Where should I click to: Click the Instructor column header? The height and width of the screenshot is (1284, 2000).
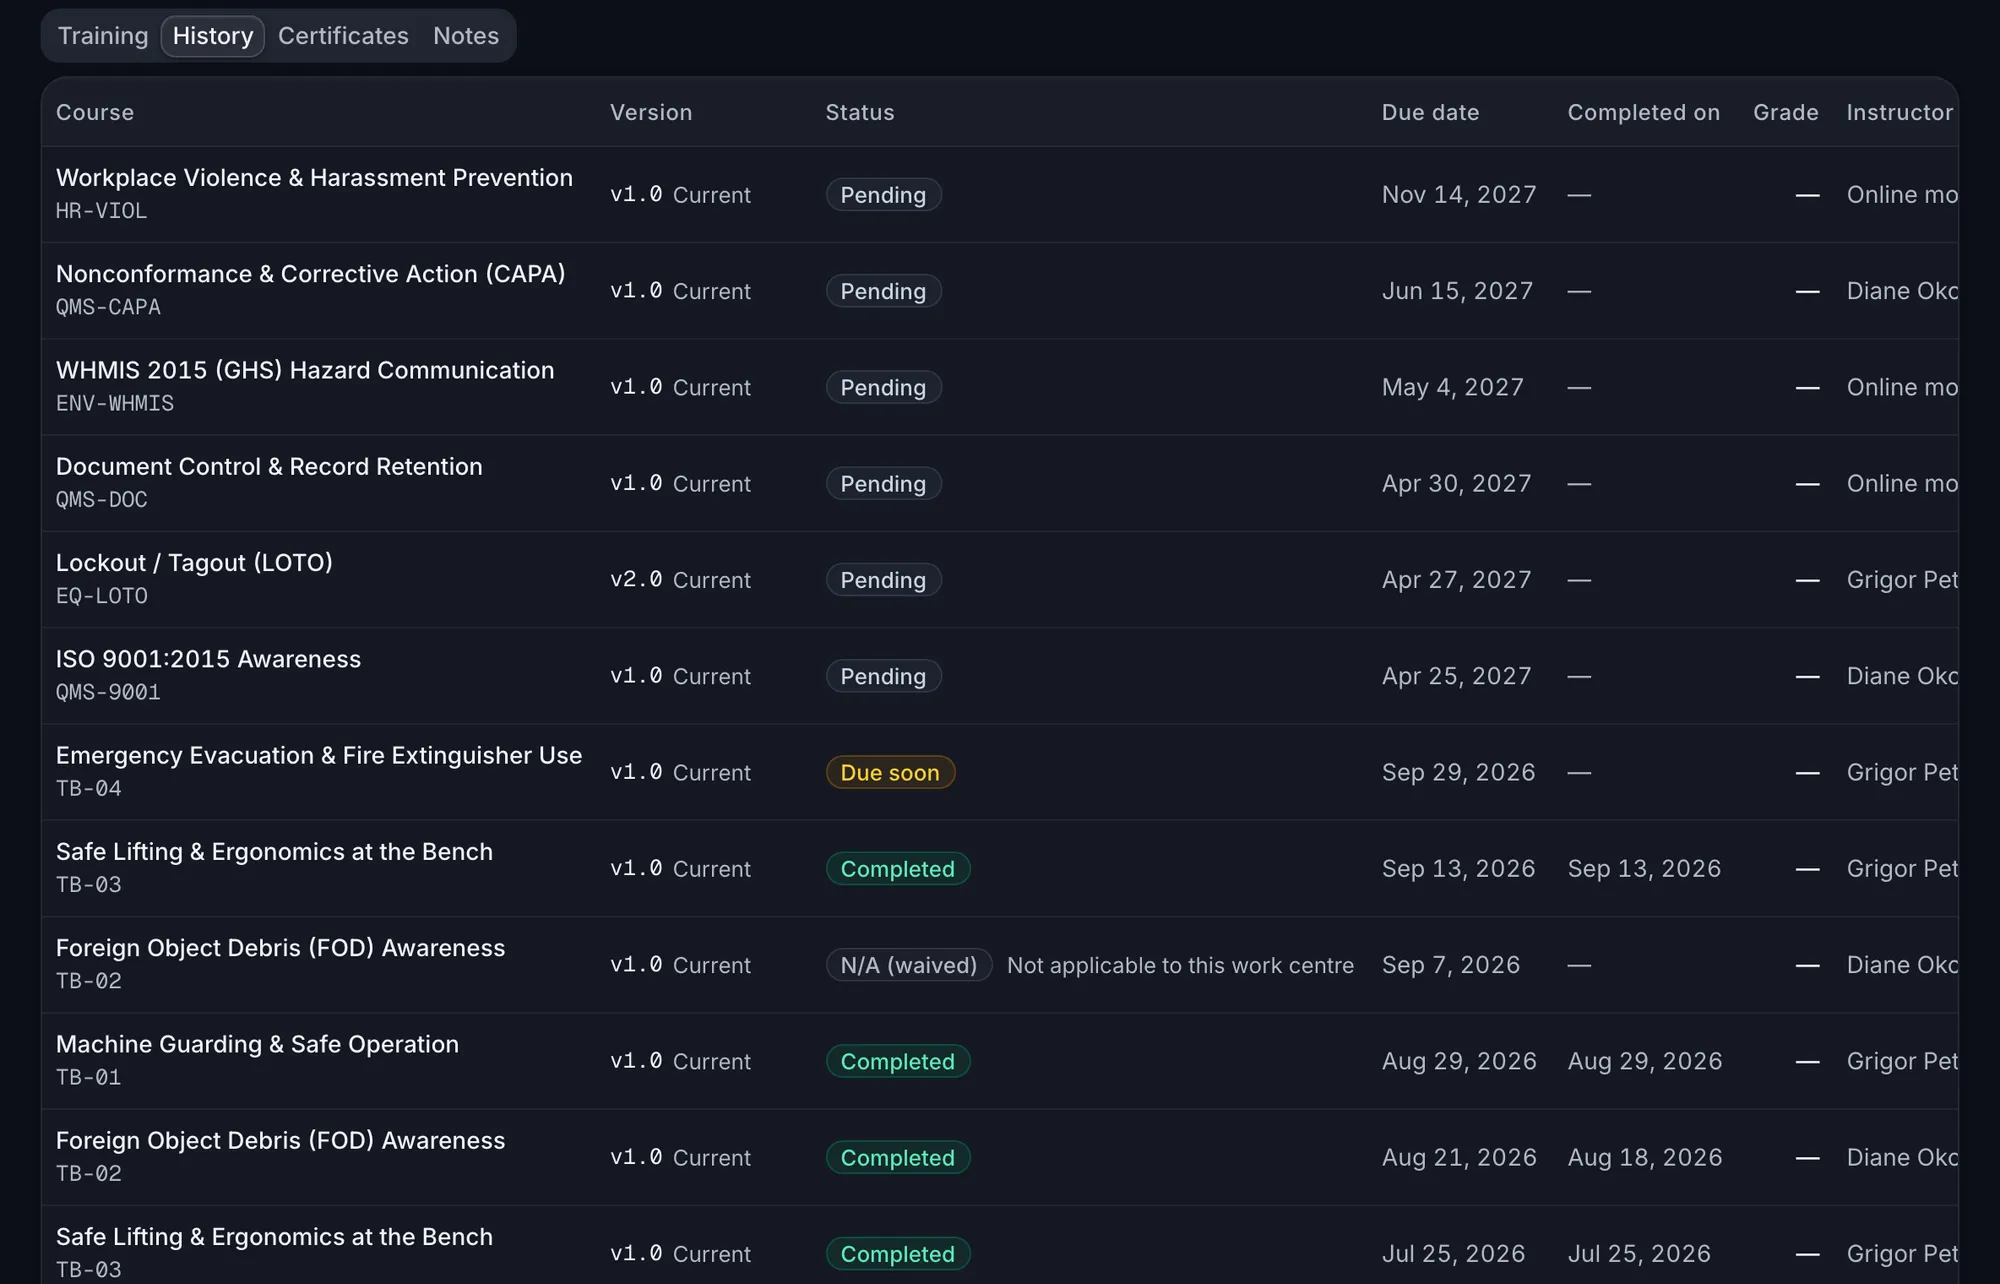(1899, 112)
